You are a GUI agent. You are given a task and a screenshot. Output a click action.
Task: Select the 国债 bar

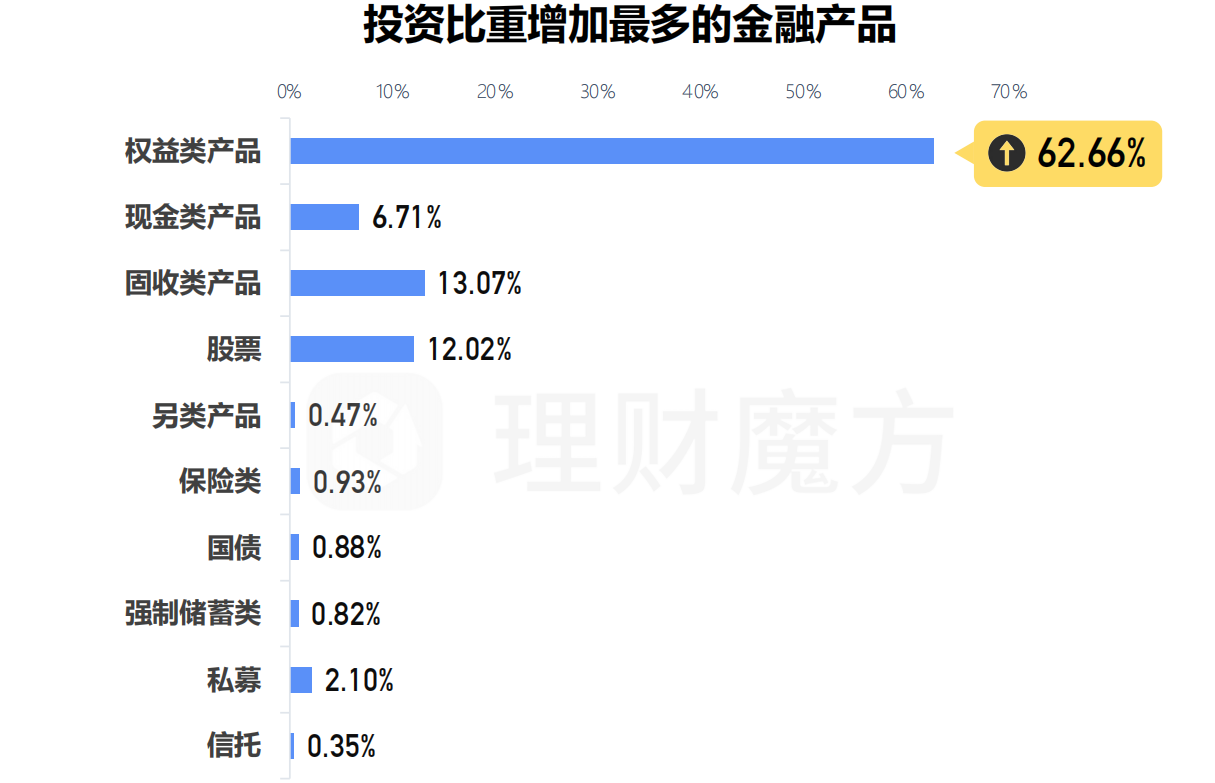[x=295, y=547]
